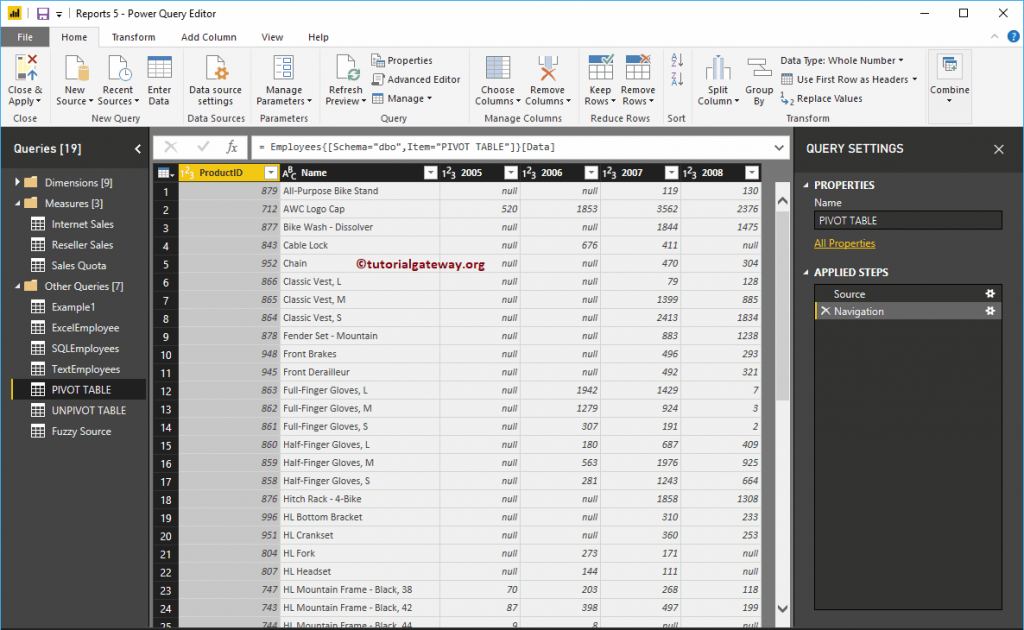The image size is (1024, 630).
Task: Click the Close & Apply icon
Action: point(25,68)
